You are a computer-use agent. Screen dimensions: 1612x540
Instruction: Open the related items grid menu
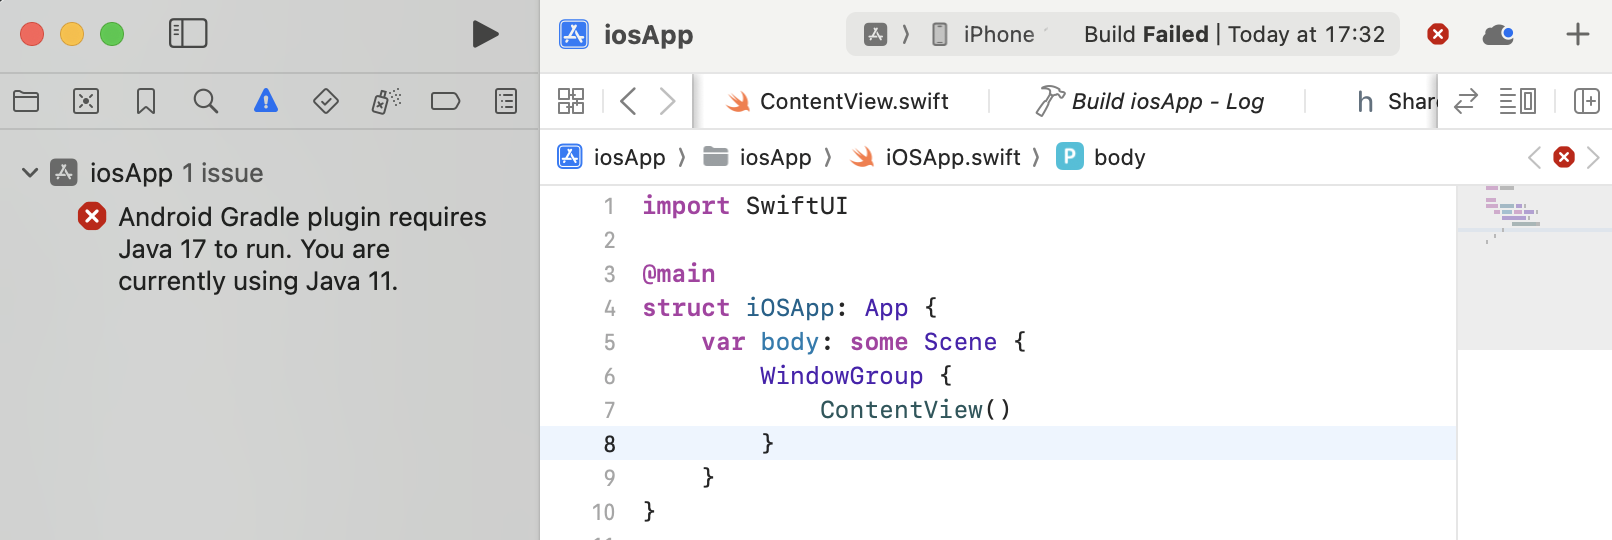[571, 101]
